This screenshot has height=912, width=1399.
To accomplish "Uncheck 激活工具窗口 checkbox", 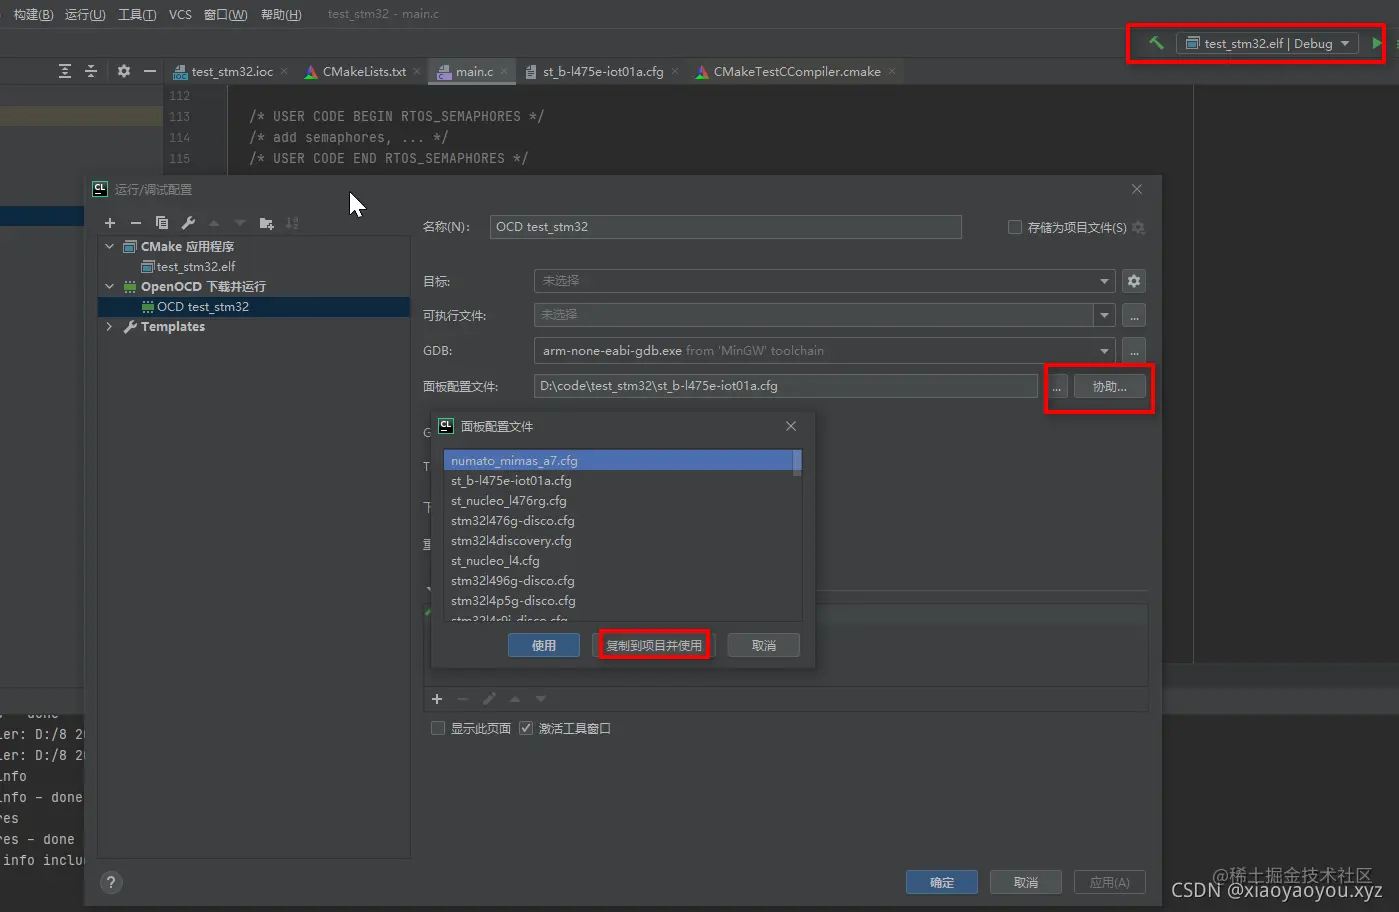I will click(526, 728).
